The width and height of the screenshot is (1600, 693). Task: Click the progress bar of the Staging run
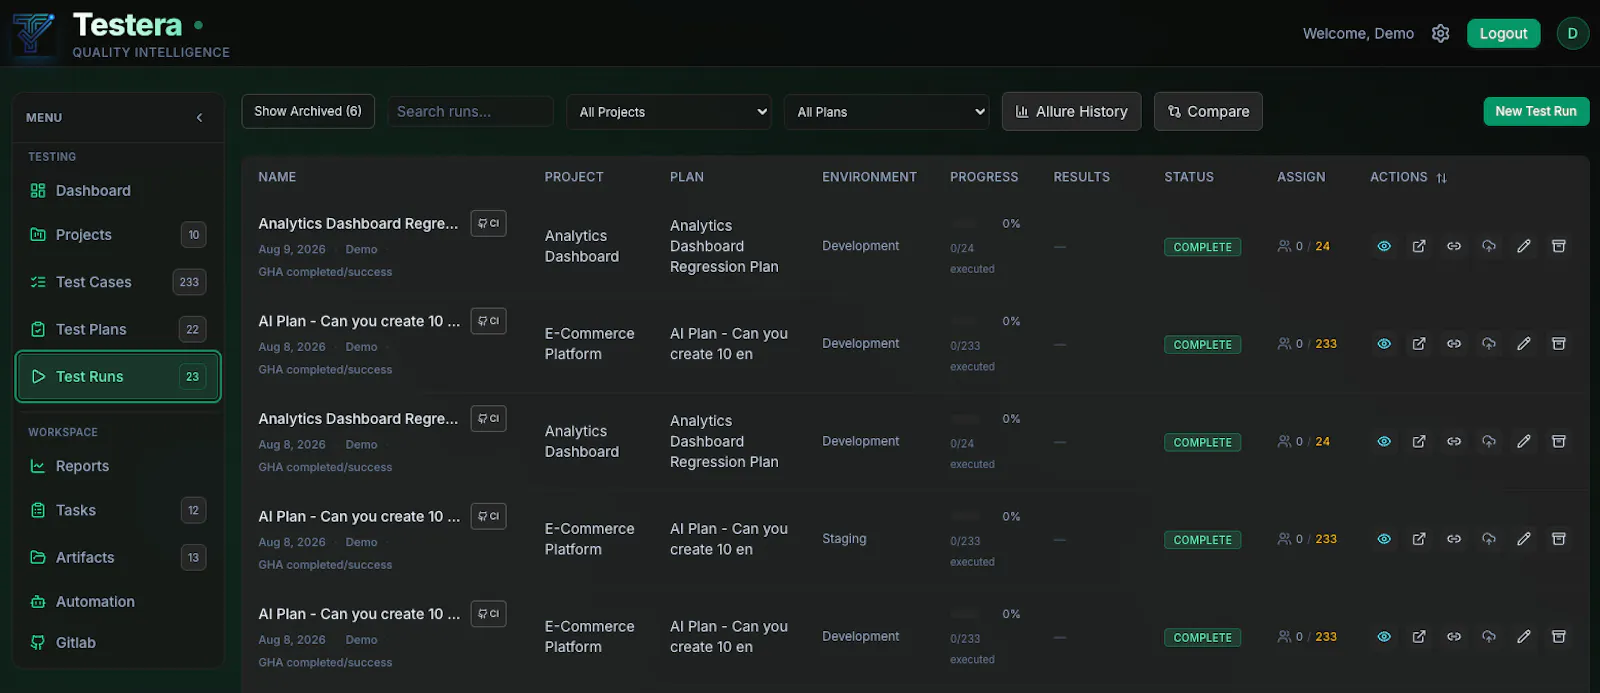point(966,517)
